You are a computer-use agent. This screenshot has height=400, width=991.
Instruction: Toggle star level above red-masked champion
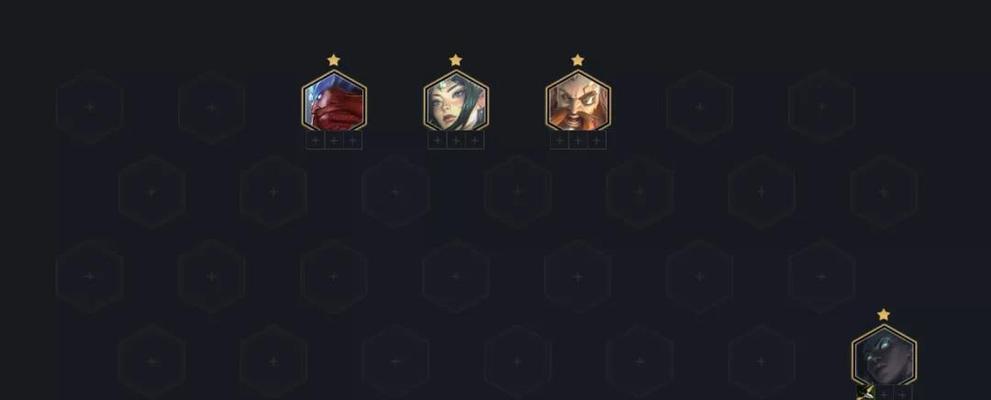334,60
